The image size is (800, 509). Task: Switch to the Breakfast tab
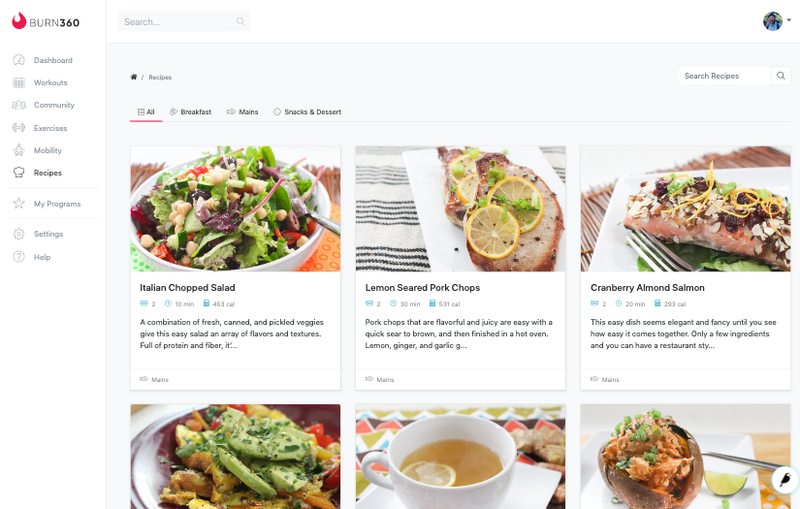190,112
